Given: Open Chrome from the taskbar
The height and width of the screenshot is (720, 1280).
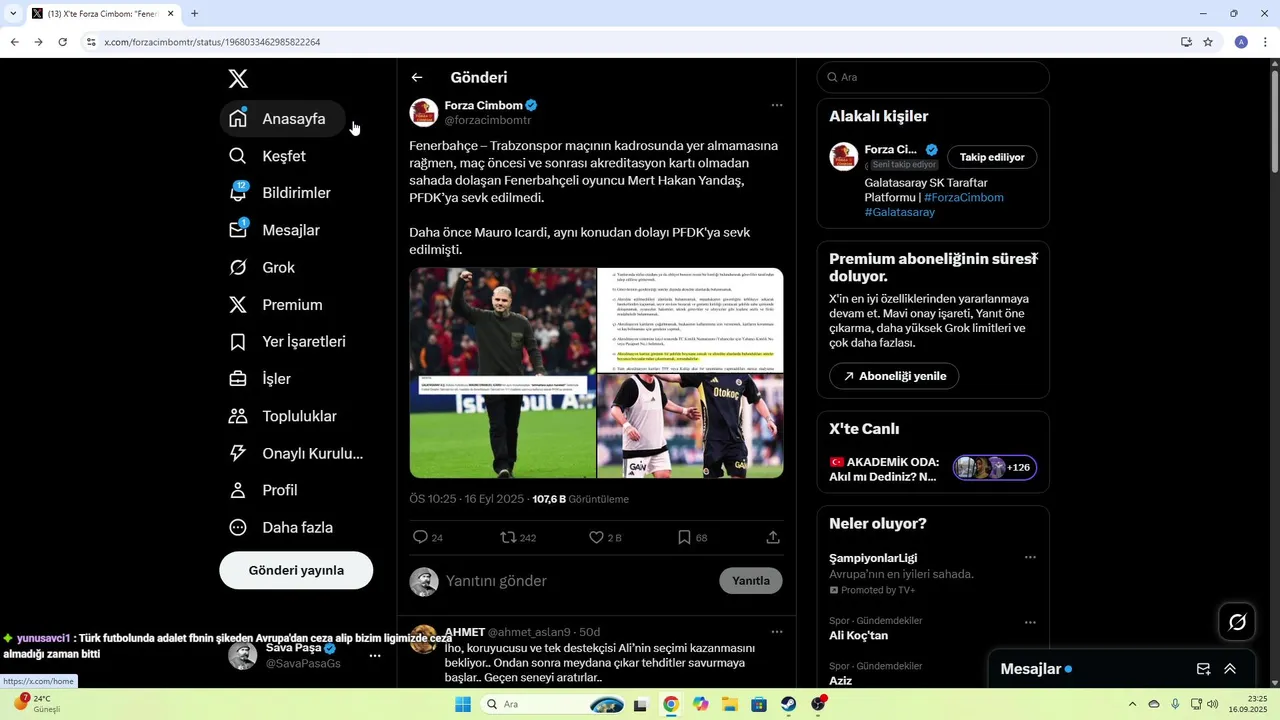Looking at the screenshot, I should point(671,704).
